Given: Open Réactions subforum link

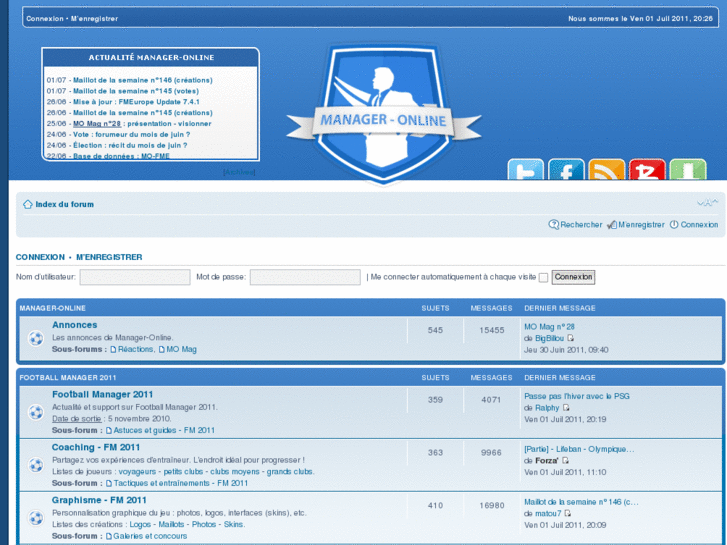Looking at the screenshot, I should 135,349.
